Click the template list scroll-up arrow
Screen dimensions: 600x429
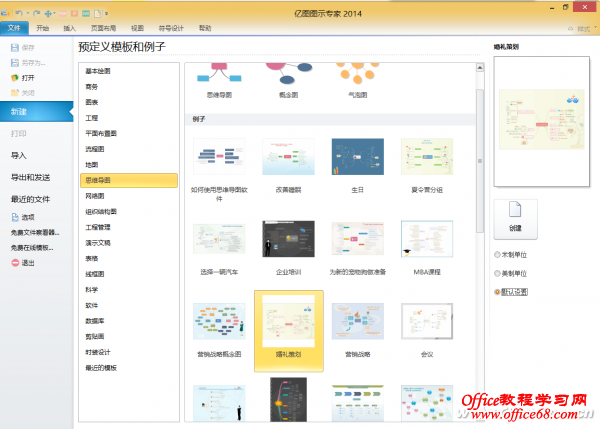point(480,68)
